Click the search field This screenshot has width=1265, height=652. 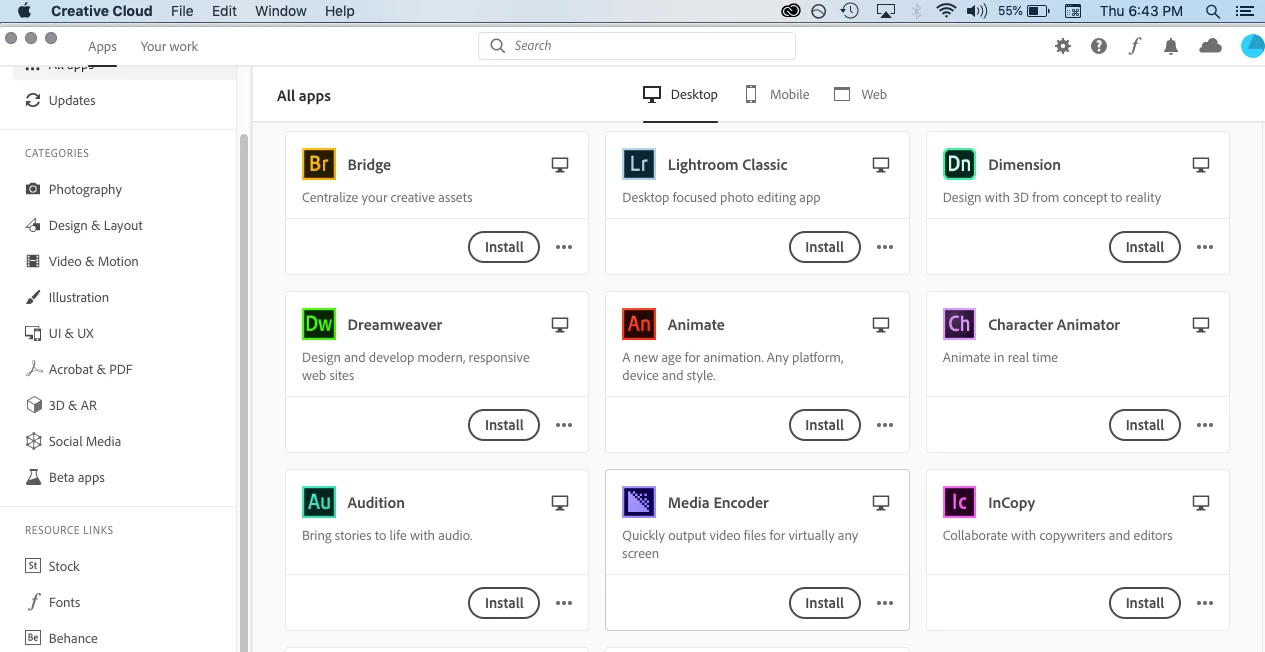[x=637, y=46]
